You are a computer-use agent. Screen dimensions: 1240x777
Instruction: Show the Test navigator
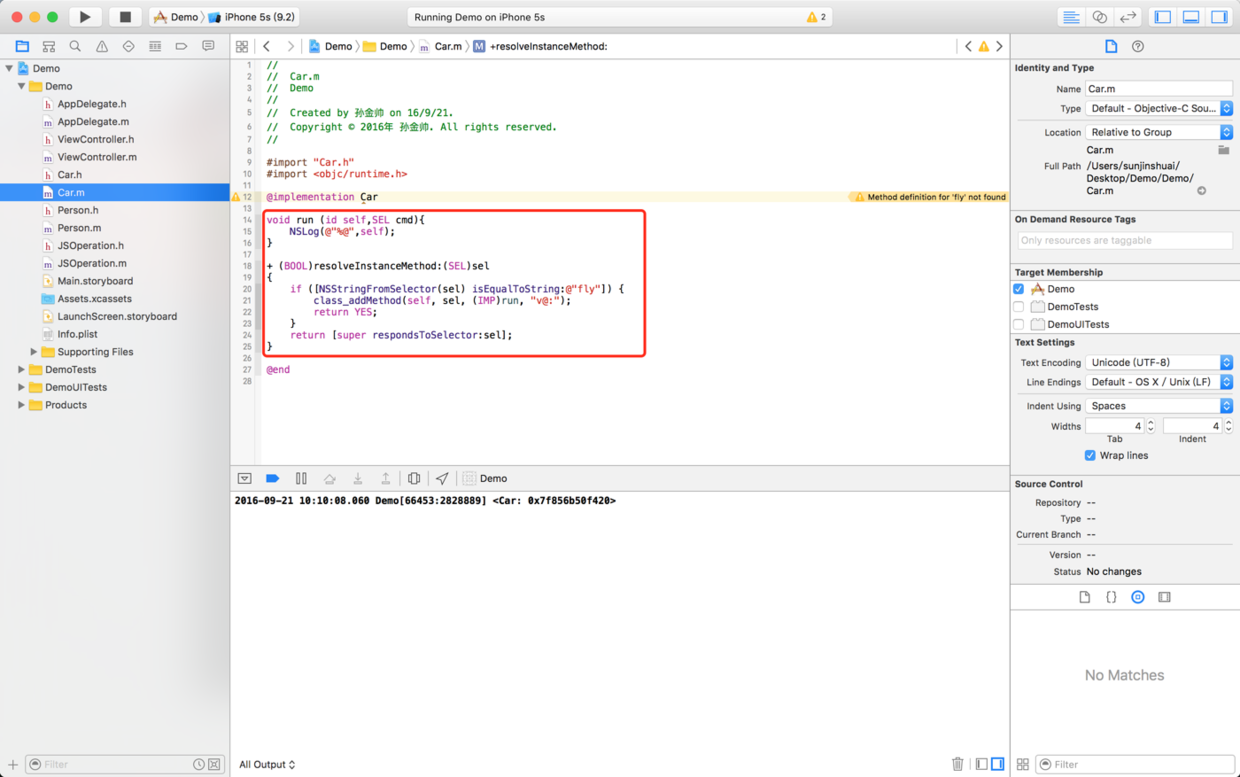[x=128, y=46]
